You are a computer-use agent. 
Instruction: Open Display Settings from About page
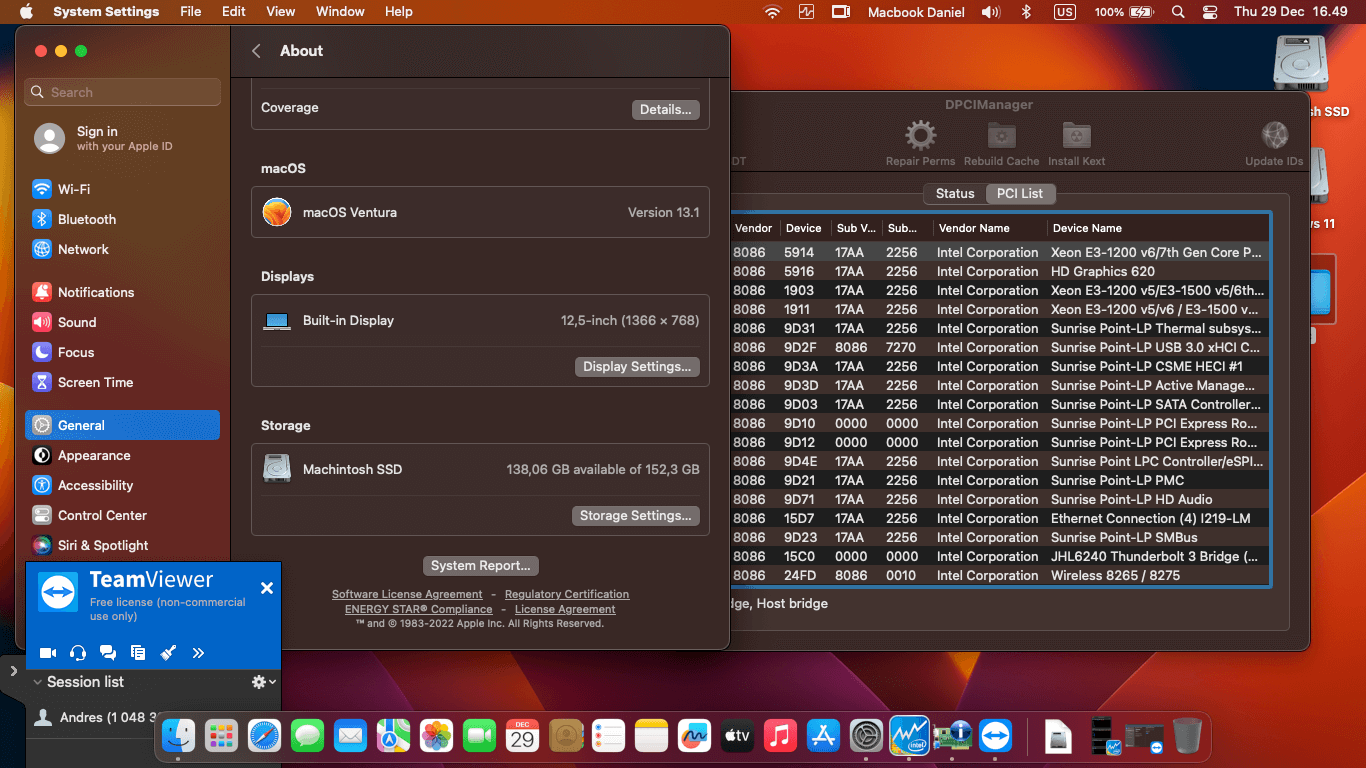pos(637,367)
